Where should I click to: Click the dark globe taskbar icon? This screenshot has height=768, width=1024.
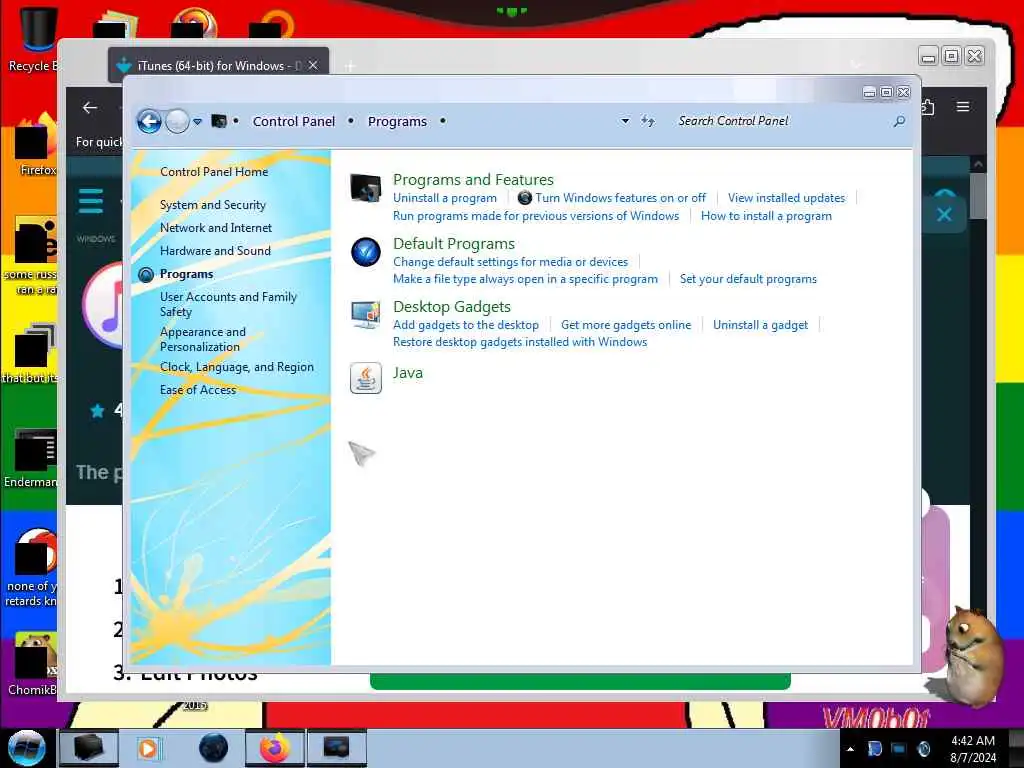click(214, 748)
